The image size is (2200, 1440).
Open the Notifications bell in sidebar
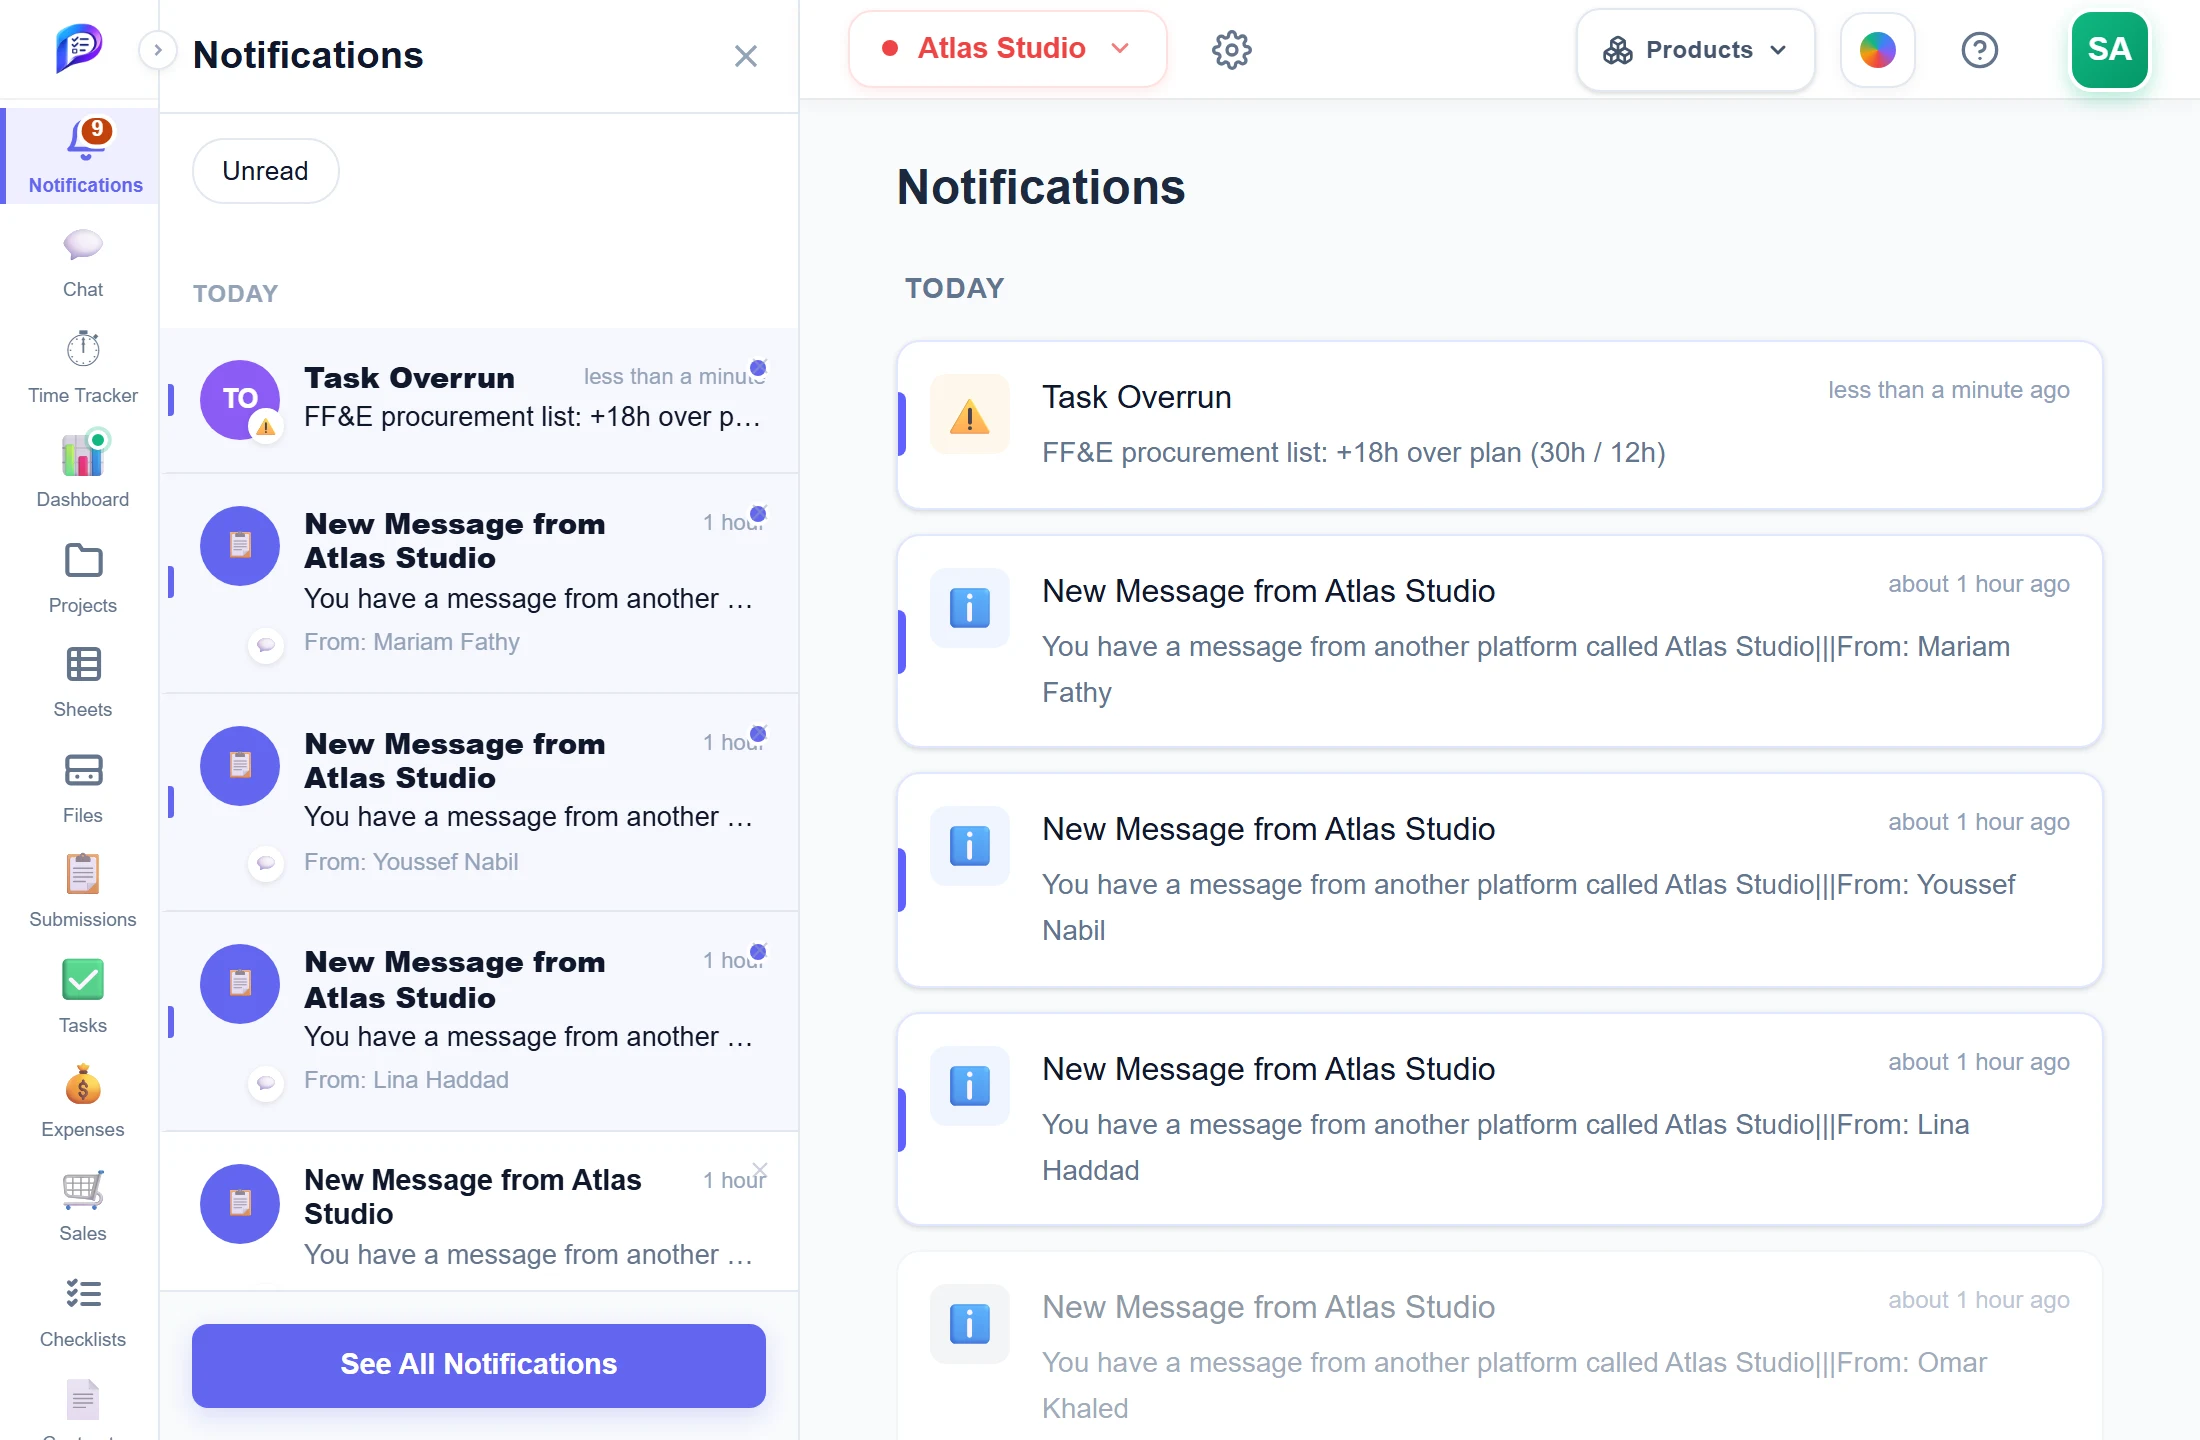pos(82,156)
